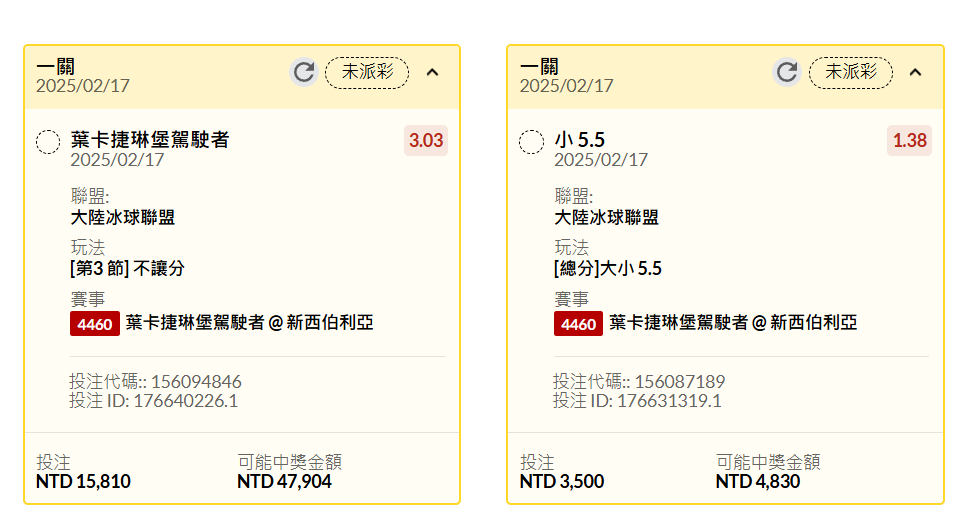Image resolution: width=974 pixels, height=518 pixels.
Task: Select the 葉卡捷琳堡駕駛者 radio circle
Action: pos(48,141)
